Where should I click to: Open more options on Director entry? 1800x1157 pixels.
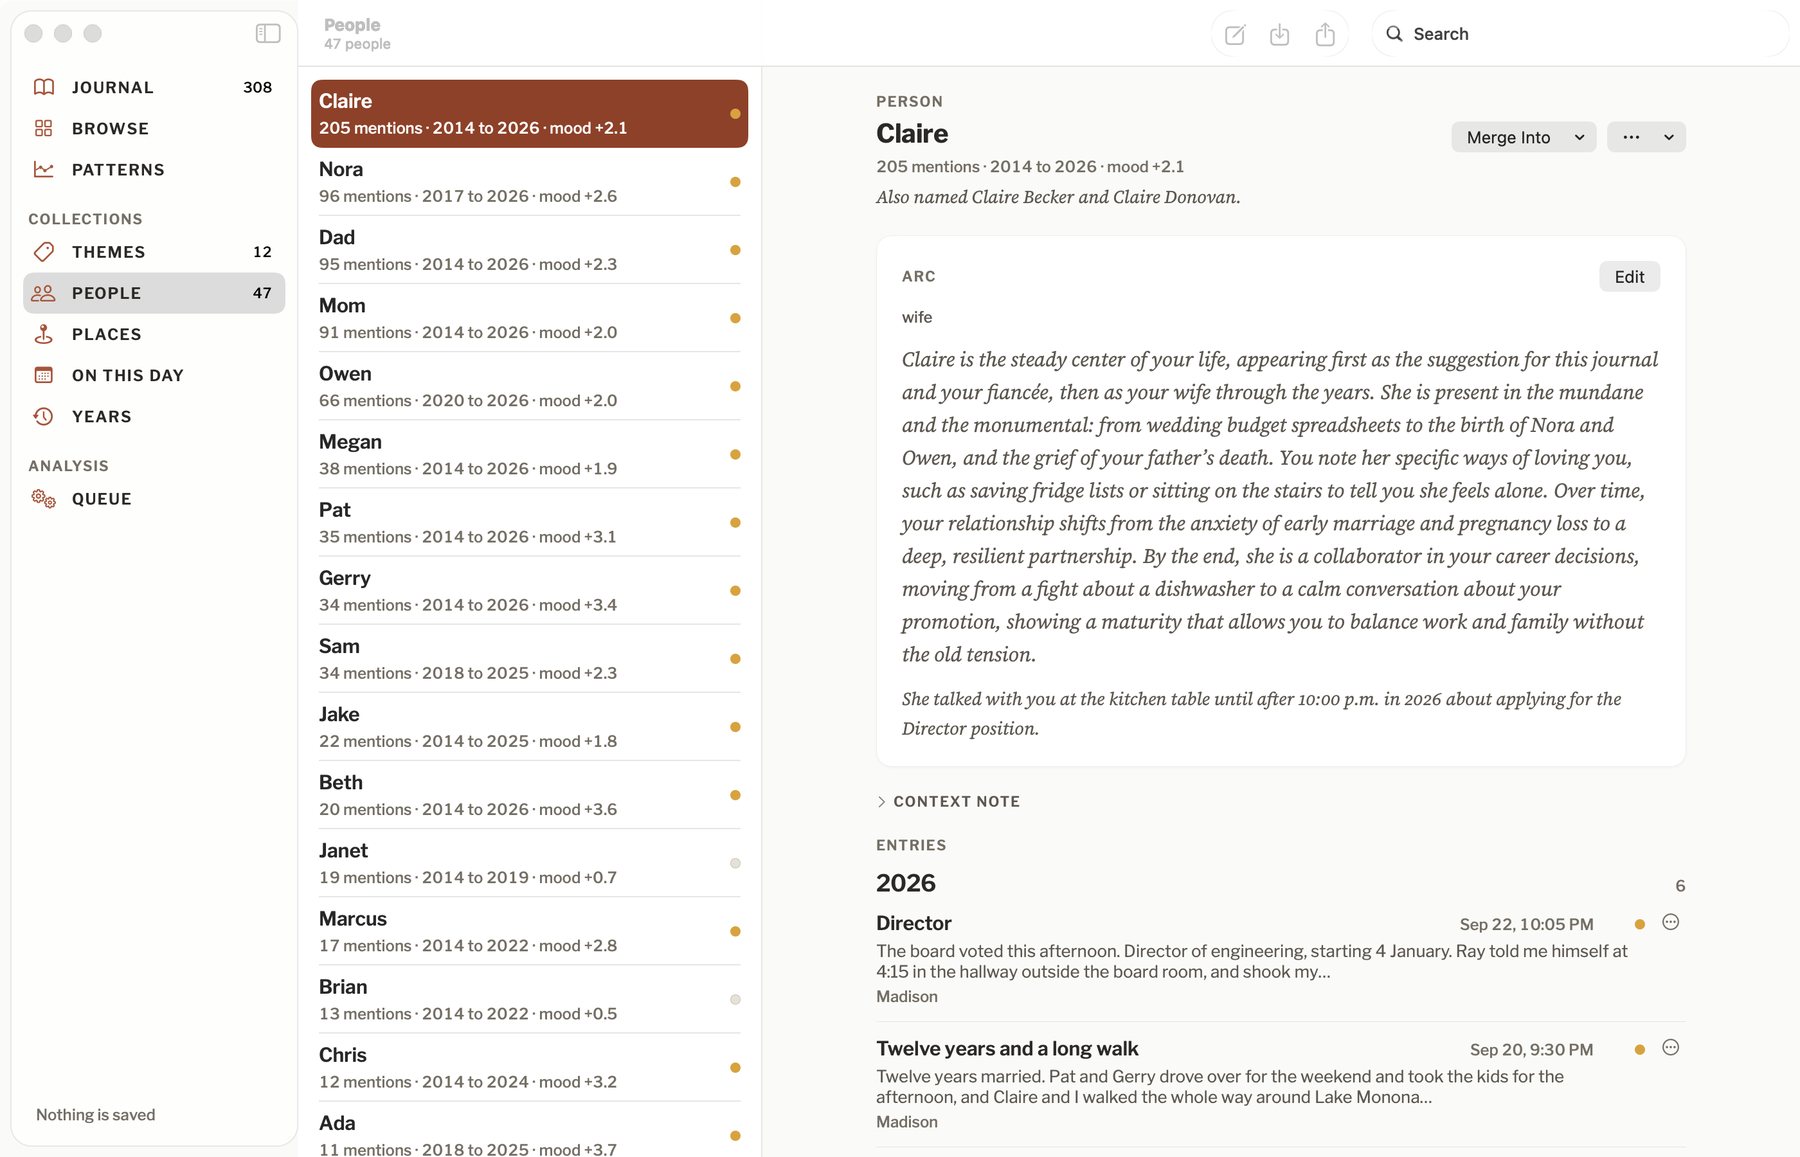coord(1670,922)
